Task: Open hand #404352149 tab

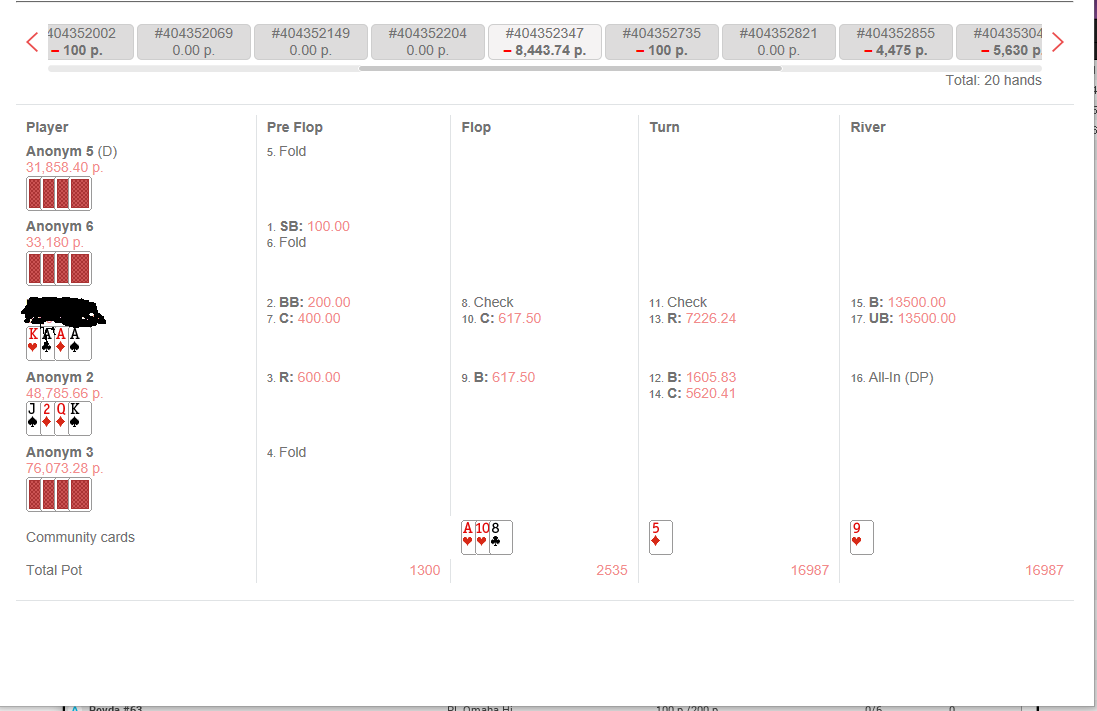Action: pos(311,42)
